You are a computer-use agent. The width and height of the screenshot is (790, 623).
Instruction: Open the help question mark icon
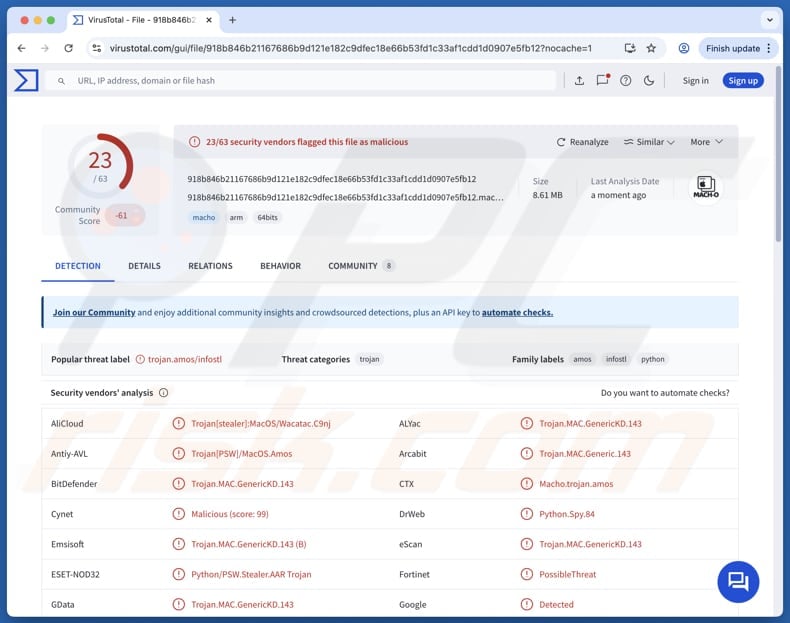click(626, 81)
